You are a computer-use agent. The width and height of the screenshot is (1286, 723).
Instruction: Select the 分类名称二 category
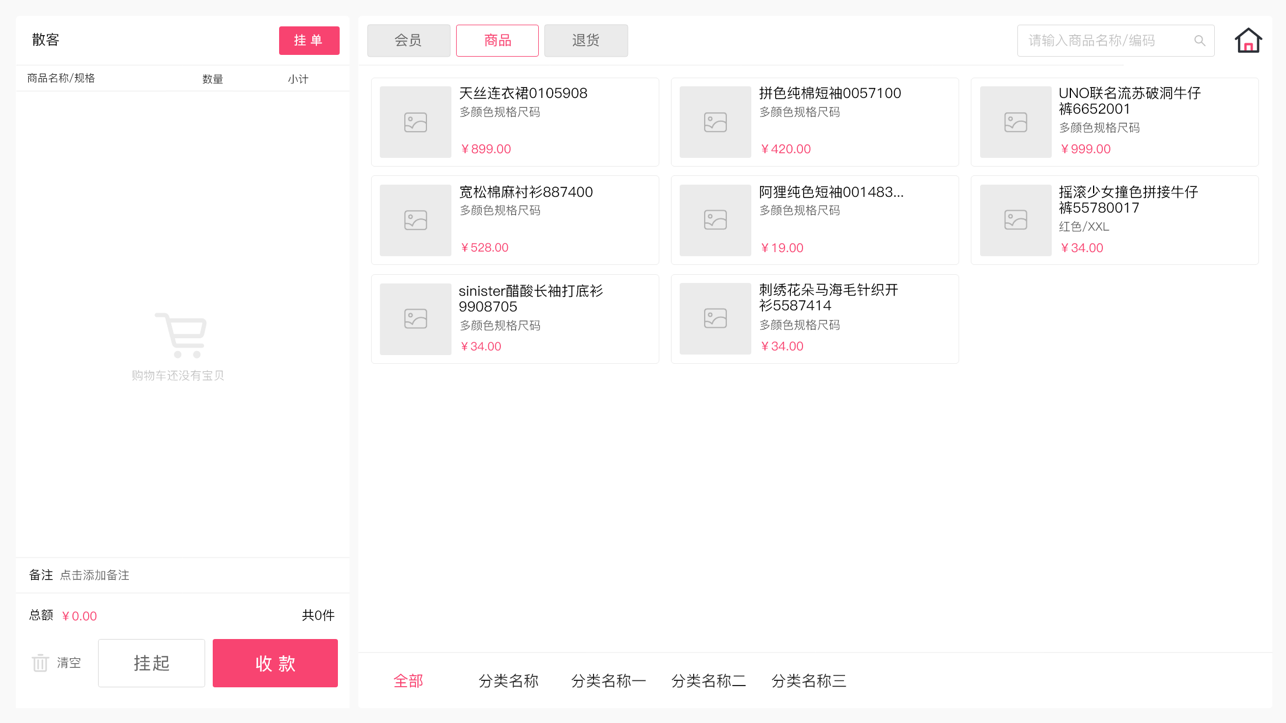(x=708, y=681)
